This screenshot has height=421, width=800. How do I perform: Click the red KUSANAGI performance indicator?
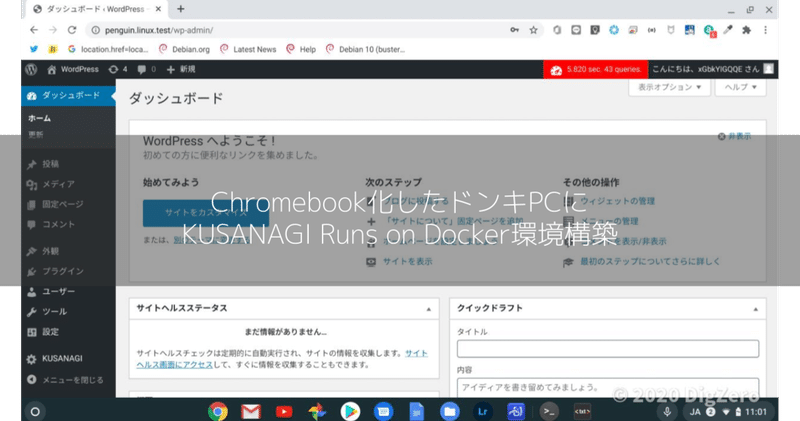click(595, 69)
